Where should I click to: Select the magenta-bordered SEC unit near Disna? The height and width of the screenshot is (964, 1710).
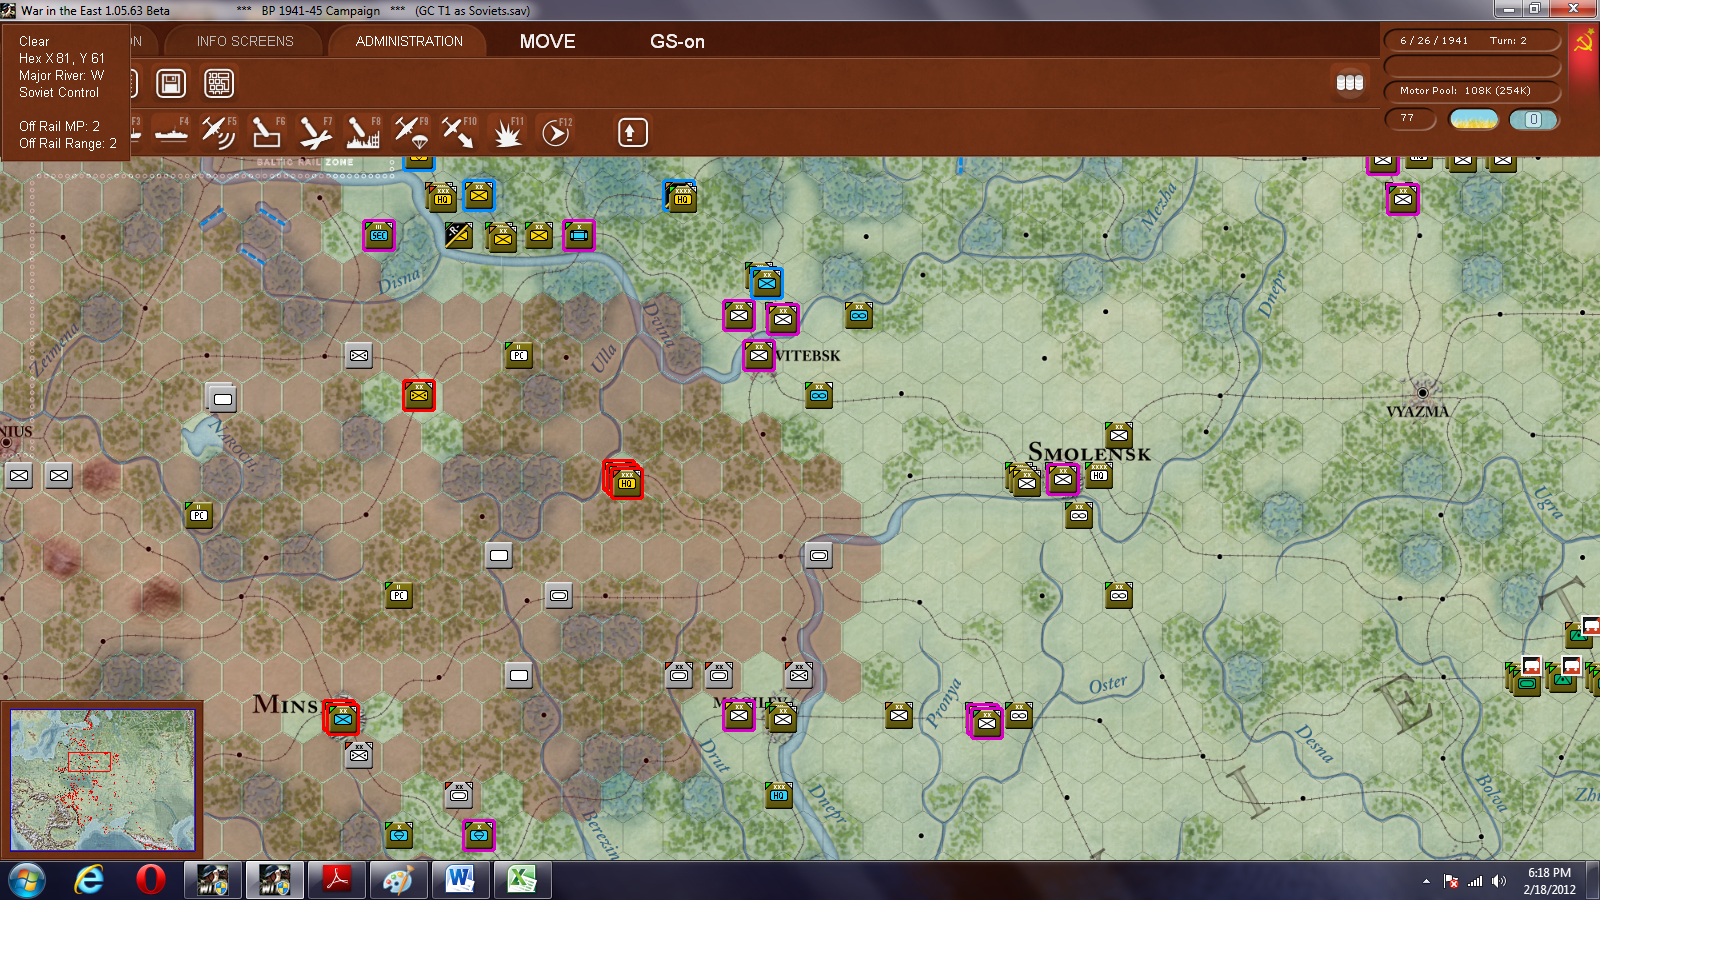point(378,235)
